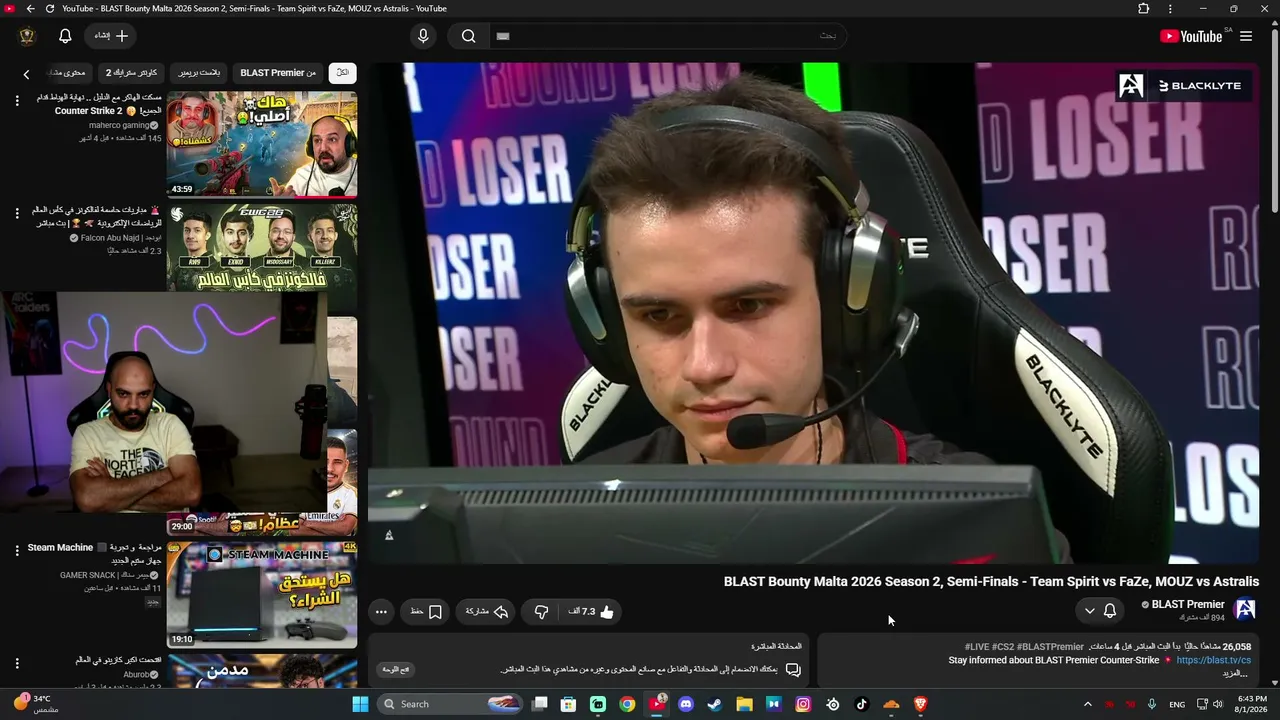Image resolution: width=1280 pixels, height=720 pixels.
Task: Open the YouTube guide hamburger menu
Action: coord(1246,36)
